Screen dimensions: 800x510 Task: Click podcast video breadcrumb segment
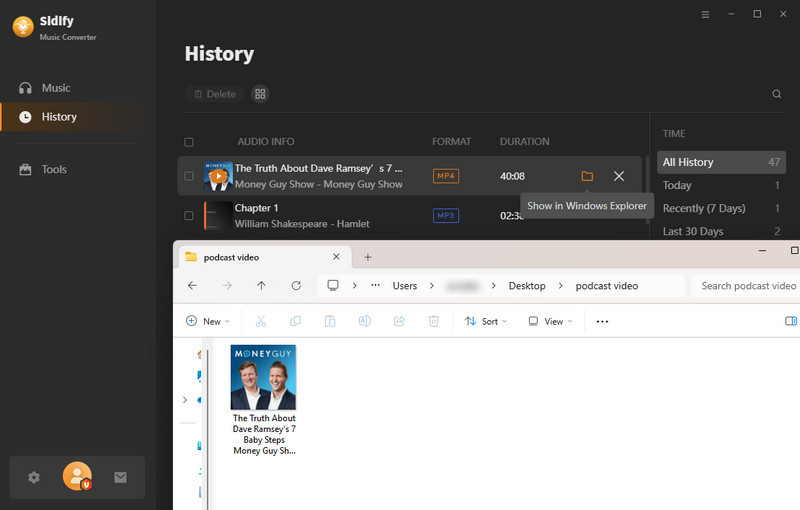tap(607, 286)
